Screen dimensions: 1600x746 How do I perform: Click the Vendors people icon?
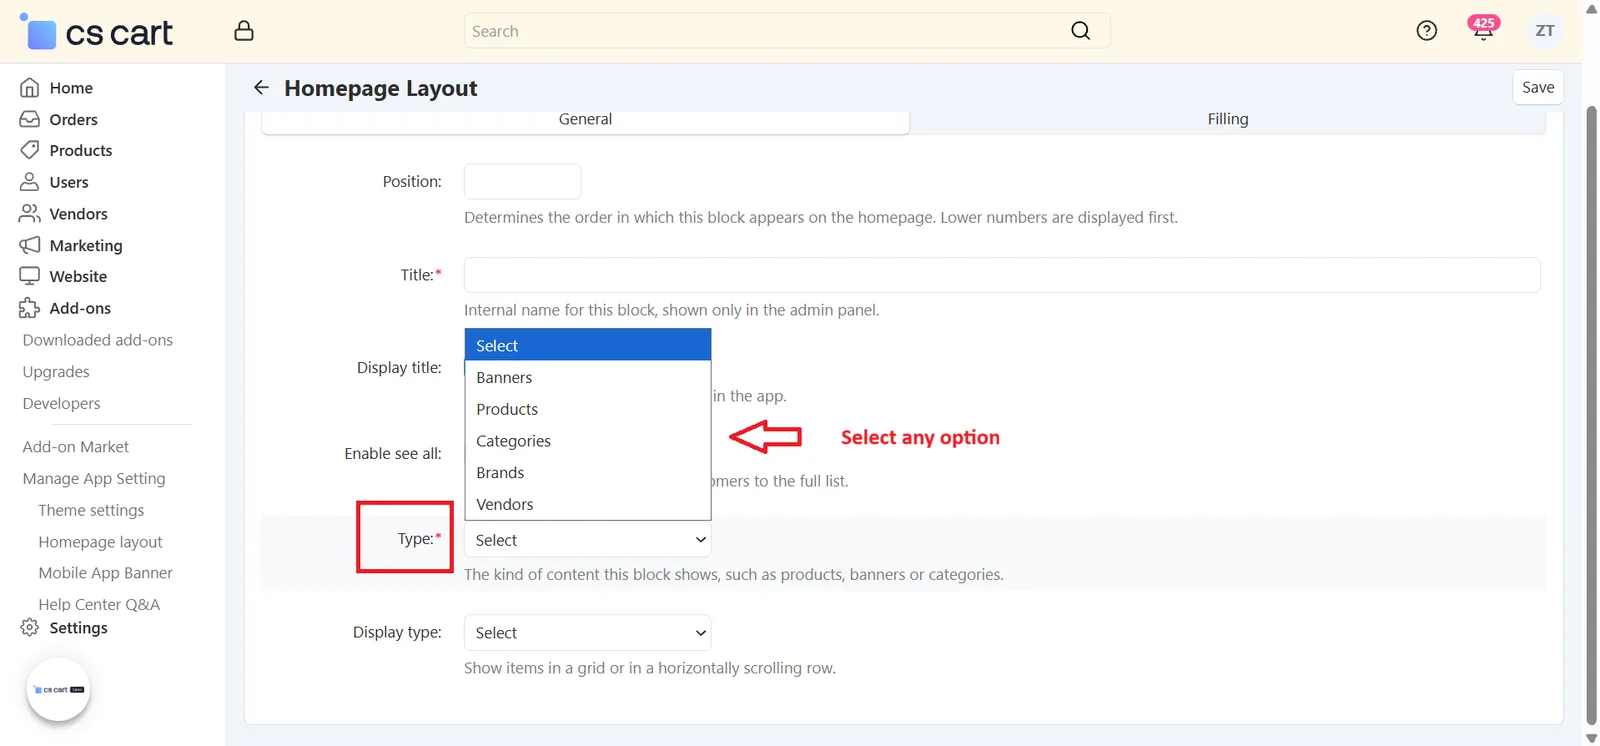tap(30, 214)
